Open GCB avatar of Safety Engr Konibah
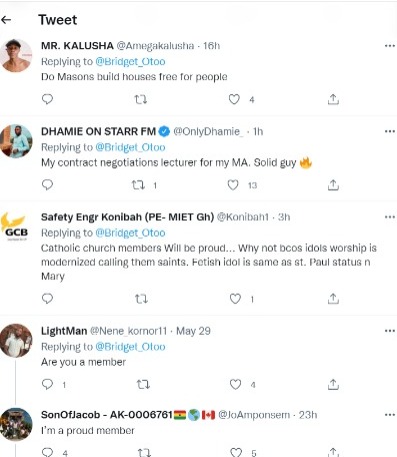The height and width of the screenshot is (457, 397). [x=14, y=227]
